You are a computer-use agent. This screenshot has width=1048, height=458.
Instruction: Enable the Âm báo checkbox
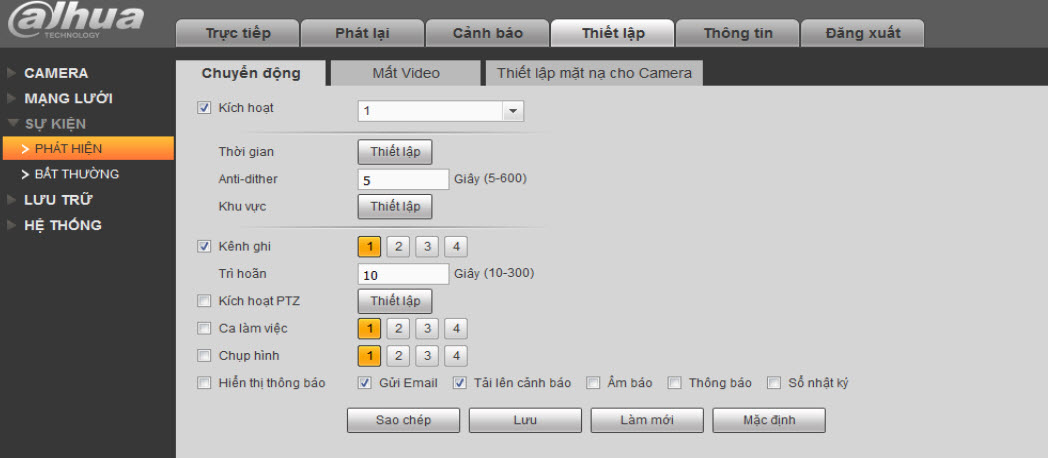coord(593,383)
